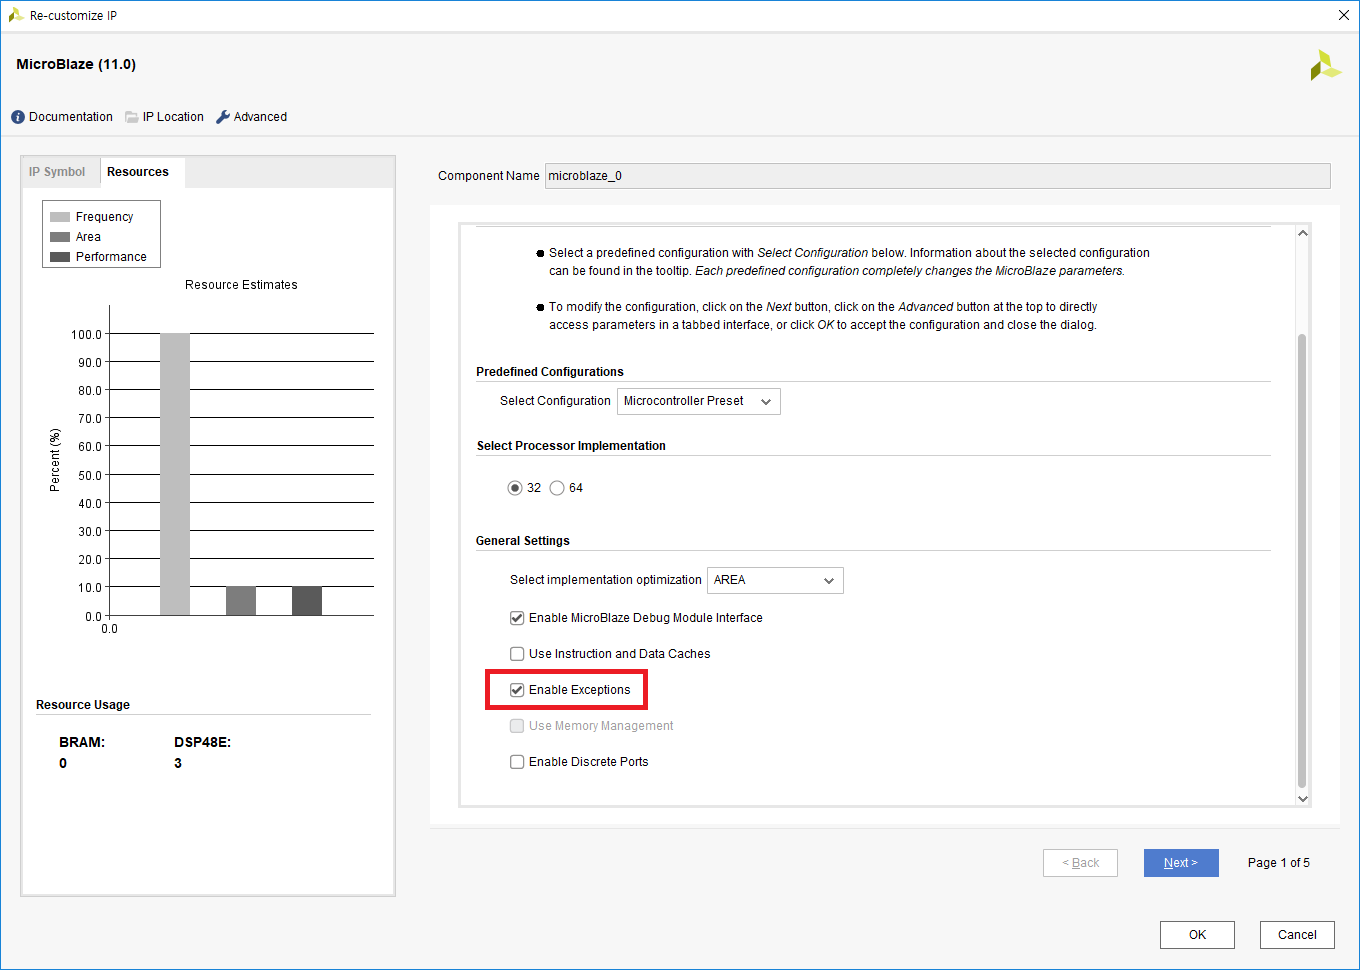Click the Predefined Configurations heading
The height and width of the screenshot is (970, 1360).
[550, 372]
